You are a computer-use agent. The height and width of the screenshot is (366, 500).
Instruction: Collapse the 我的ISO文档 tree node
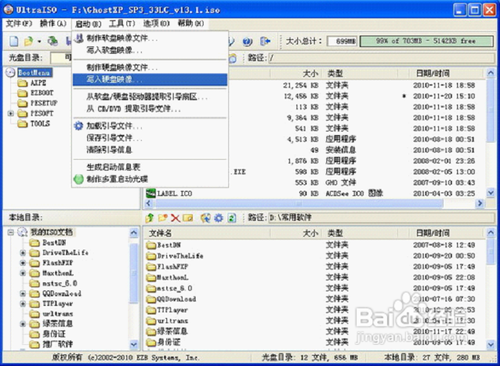[x=11, y=232]
